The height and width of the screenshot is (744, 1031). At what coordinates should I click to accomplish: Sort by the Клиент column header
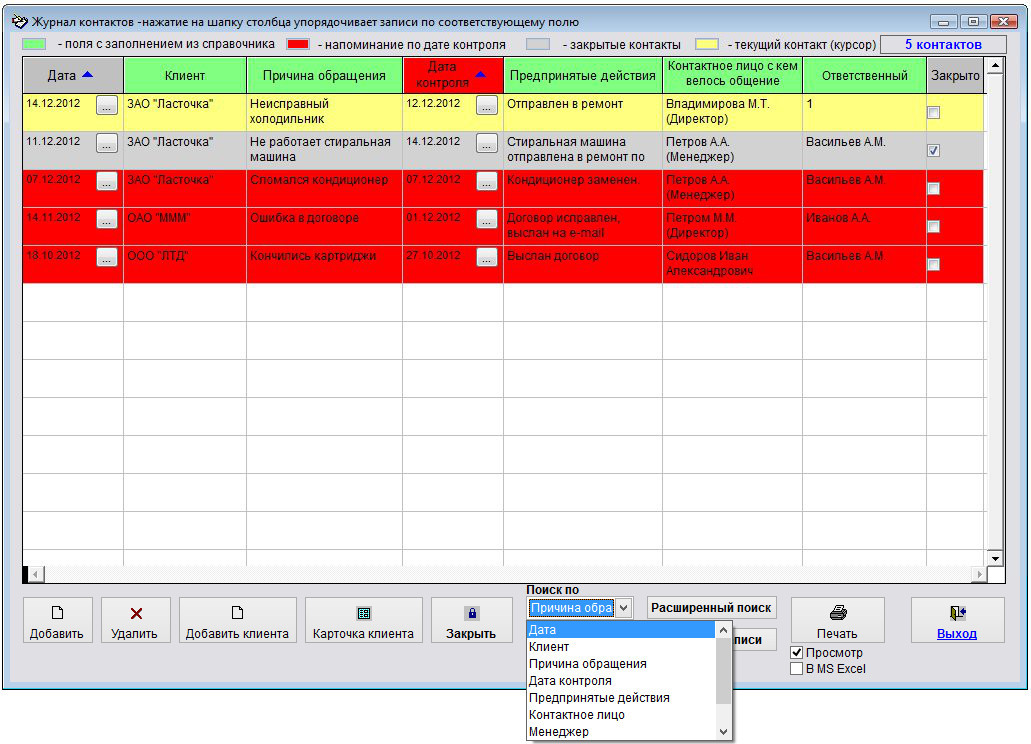pos(185,76)
